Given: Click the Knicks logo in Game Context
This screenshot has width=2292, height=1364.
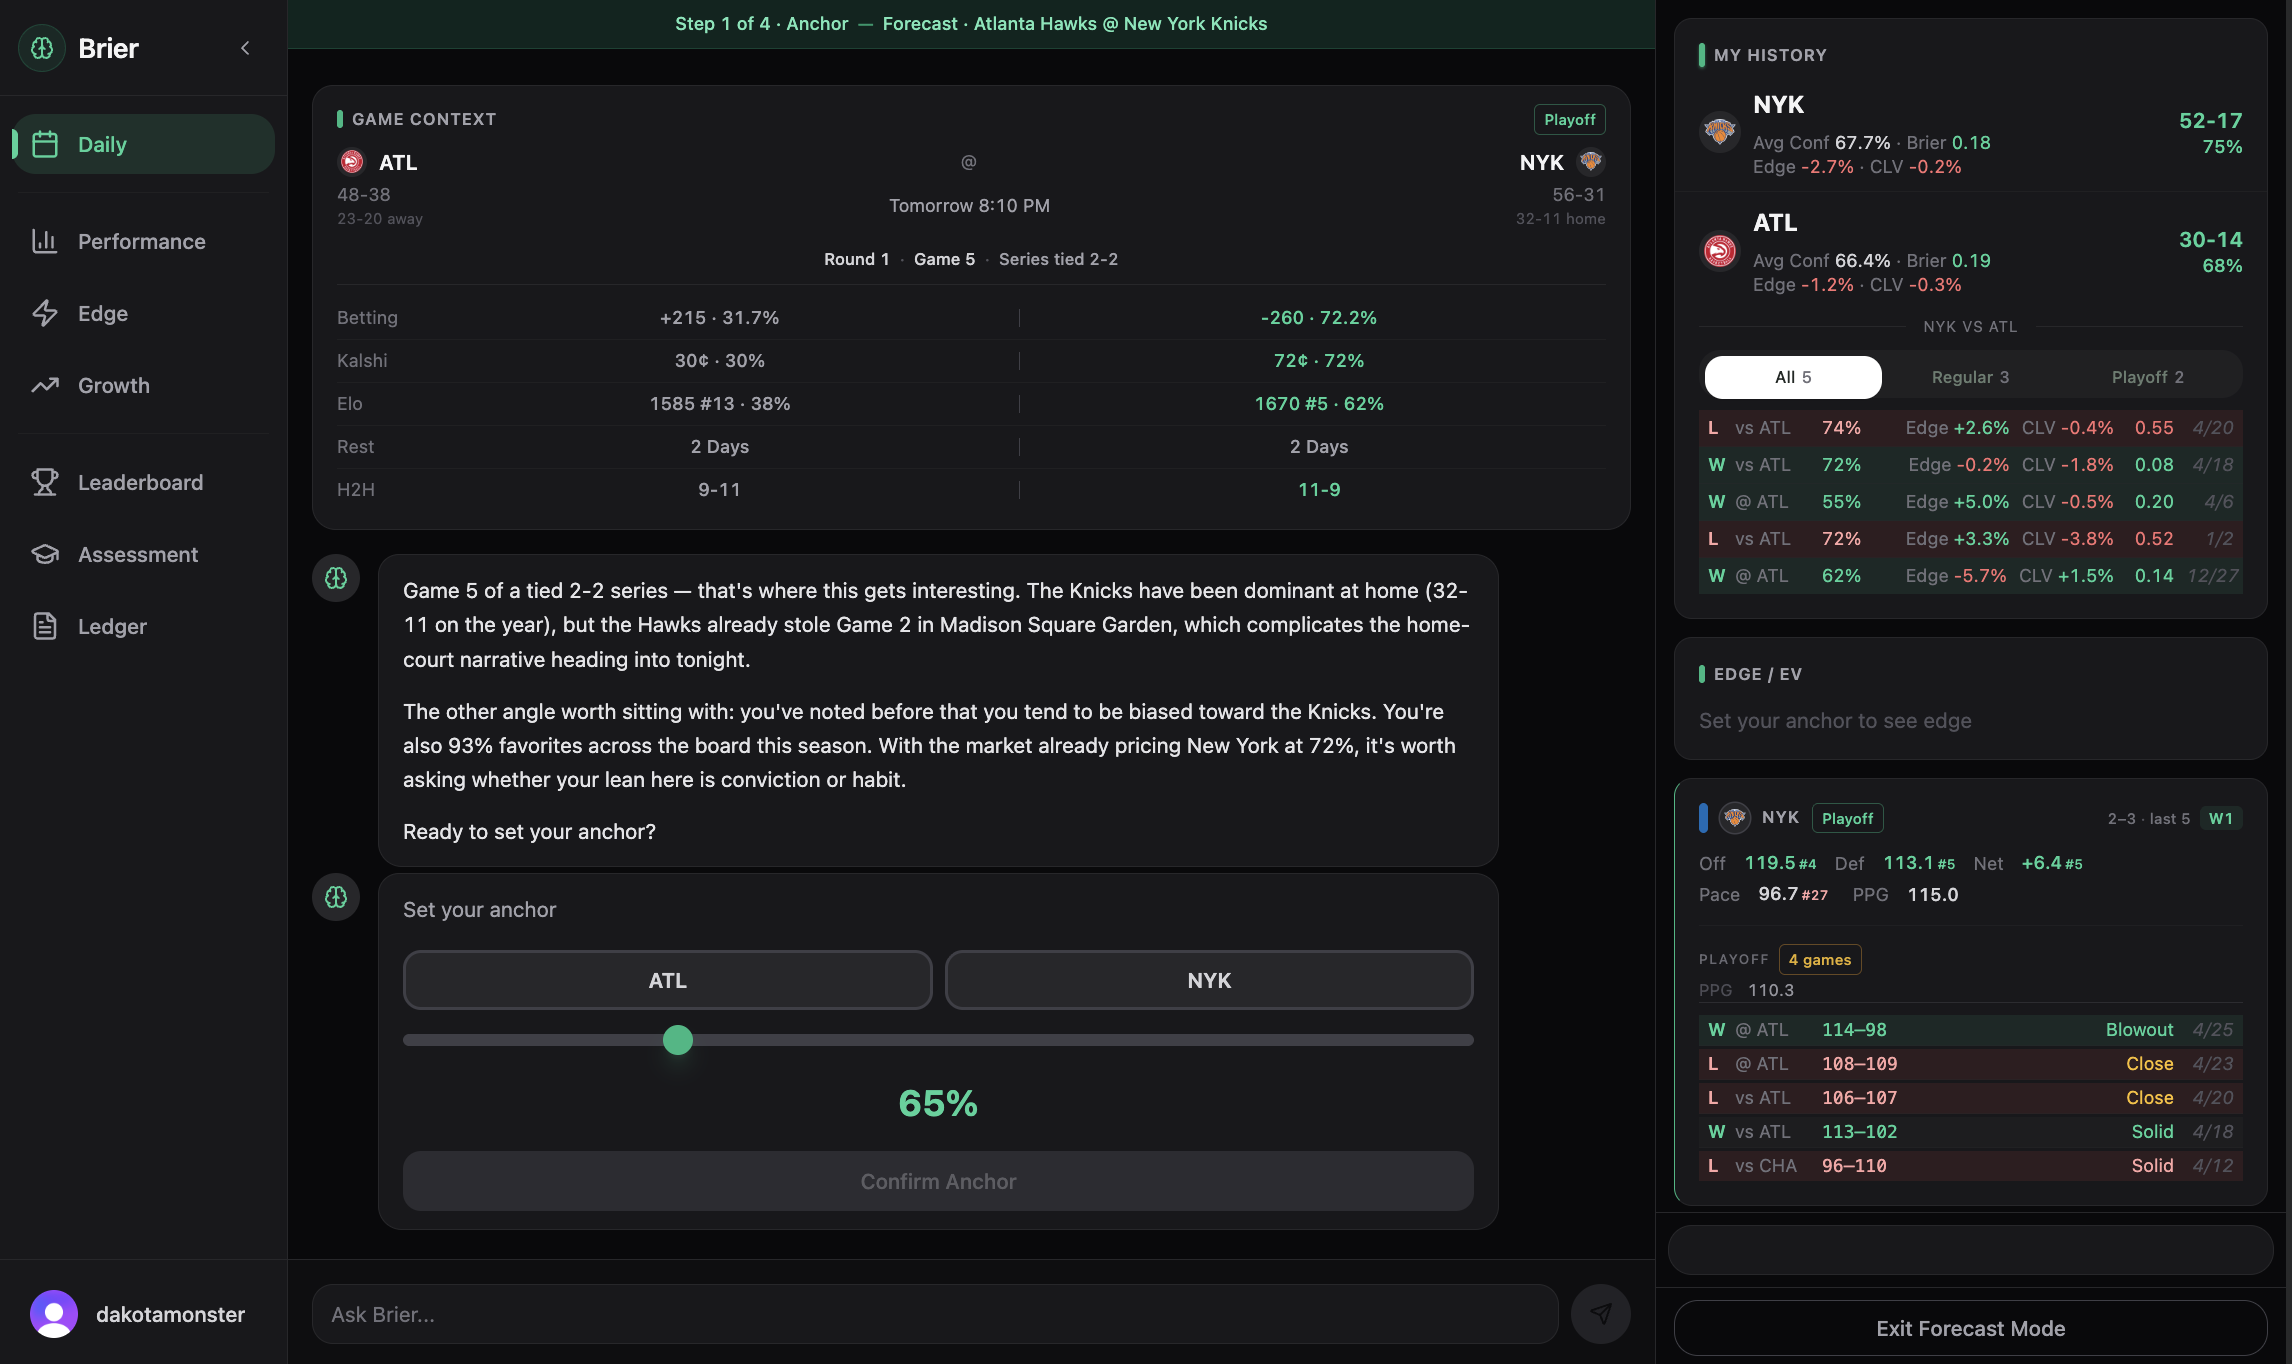Looking at the screenshot, I should point(1591,162).
